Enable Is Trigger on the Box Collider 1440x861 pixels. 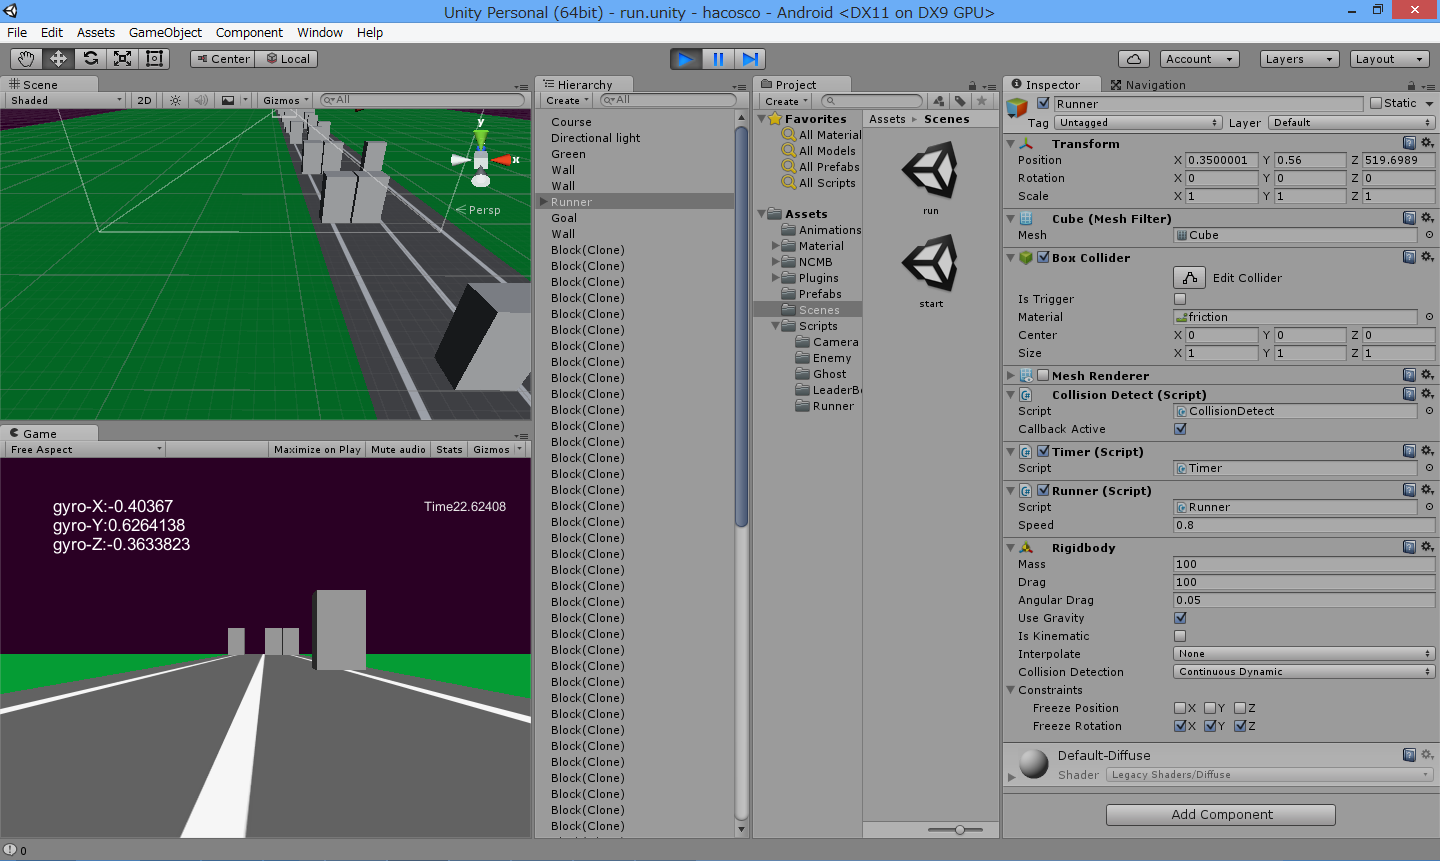click(x=1179, y=298)
